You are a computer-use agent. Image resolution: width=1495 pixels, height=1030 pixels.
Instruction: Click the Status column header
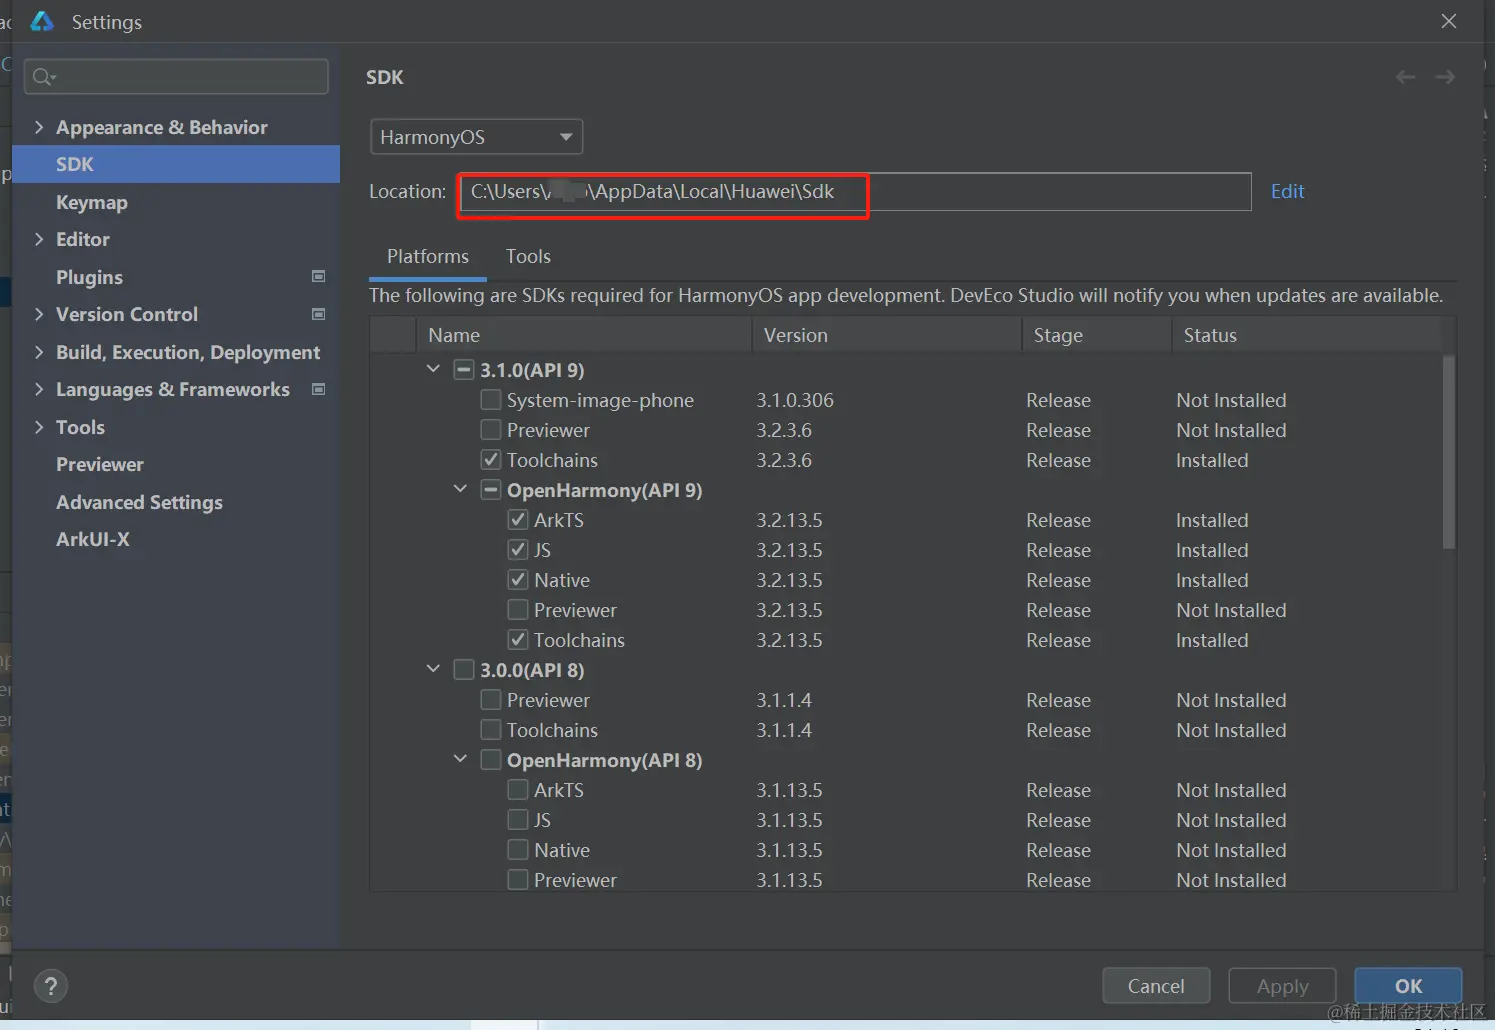(x=1306, y=335)
